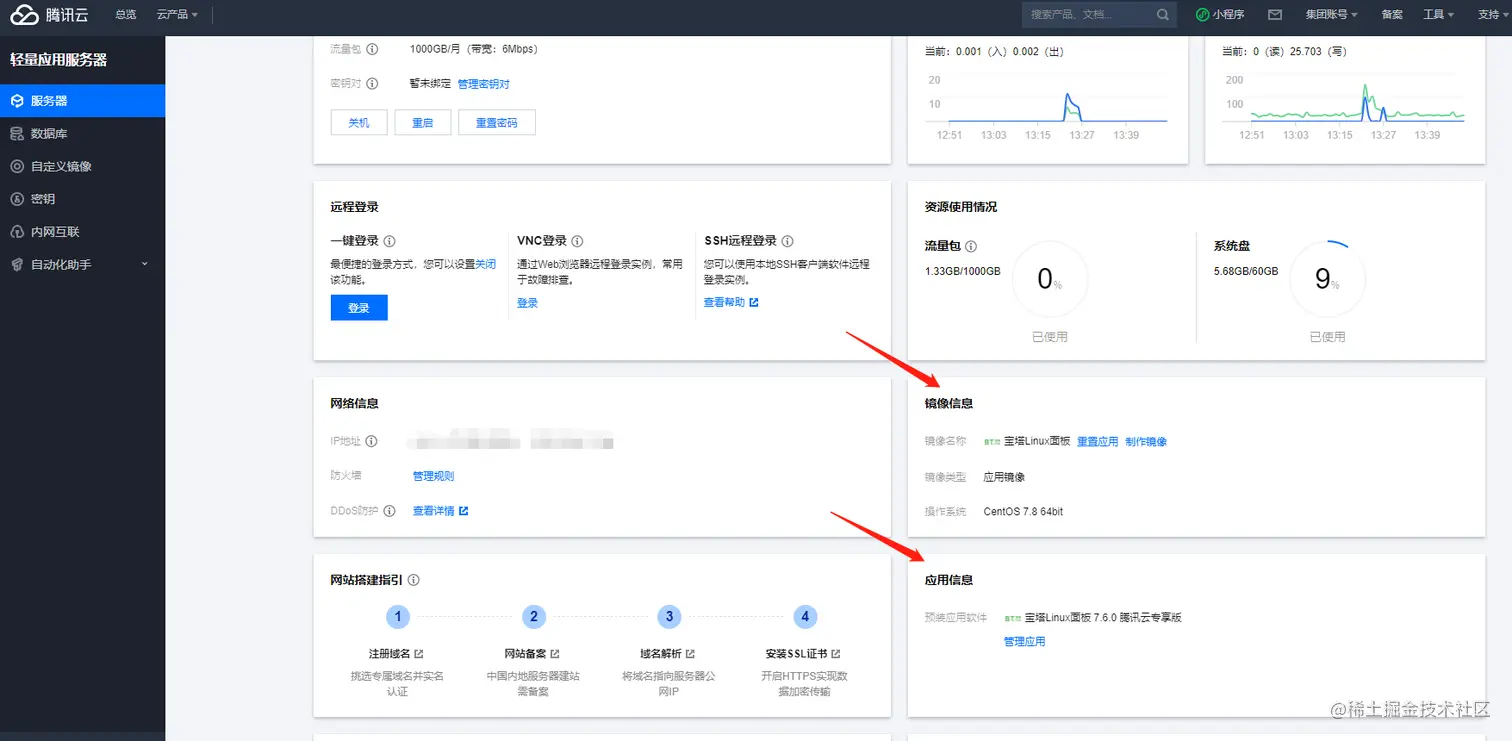Viewport: 1512px width, 741px height.
Task: Open 查看帮助 SSH help link
Action: pyautogui.click(x=731, y=302)
